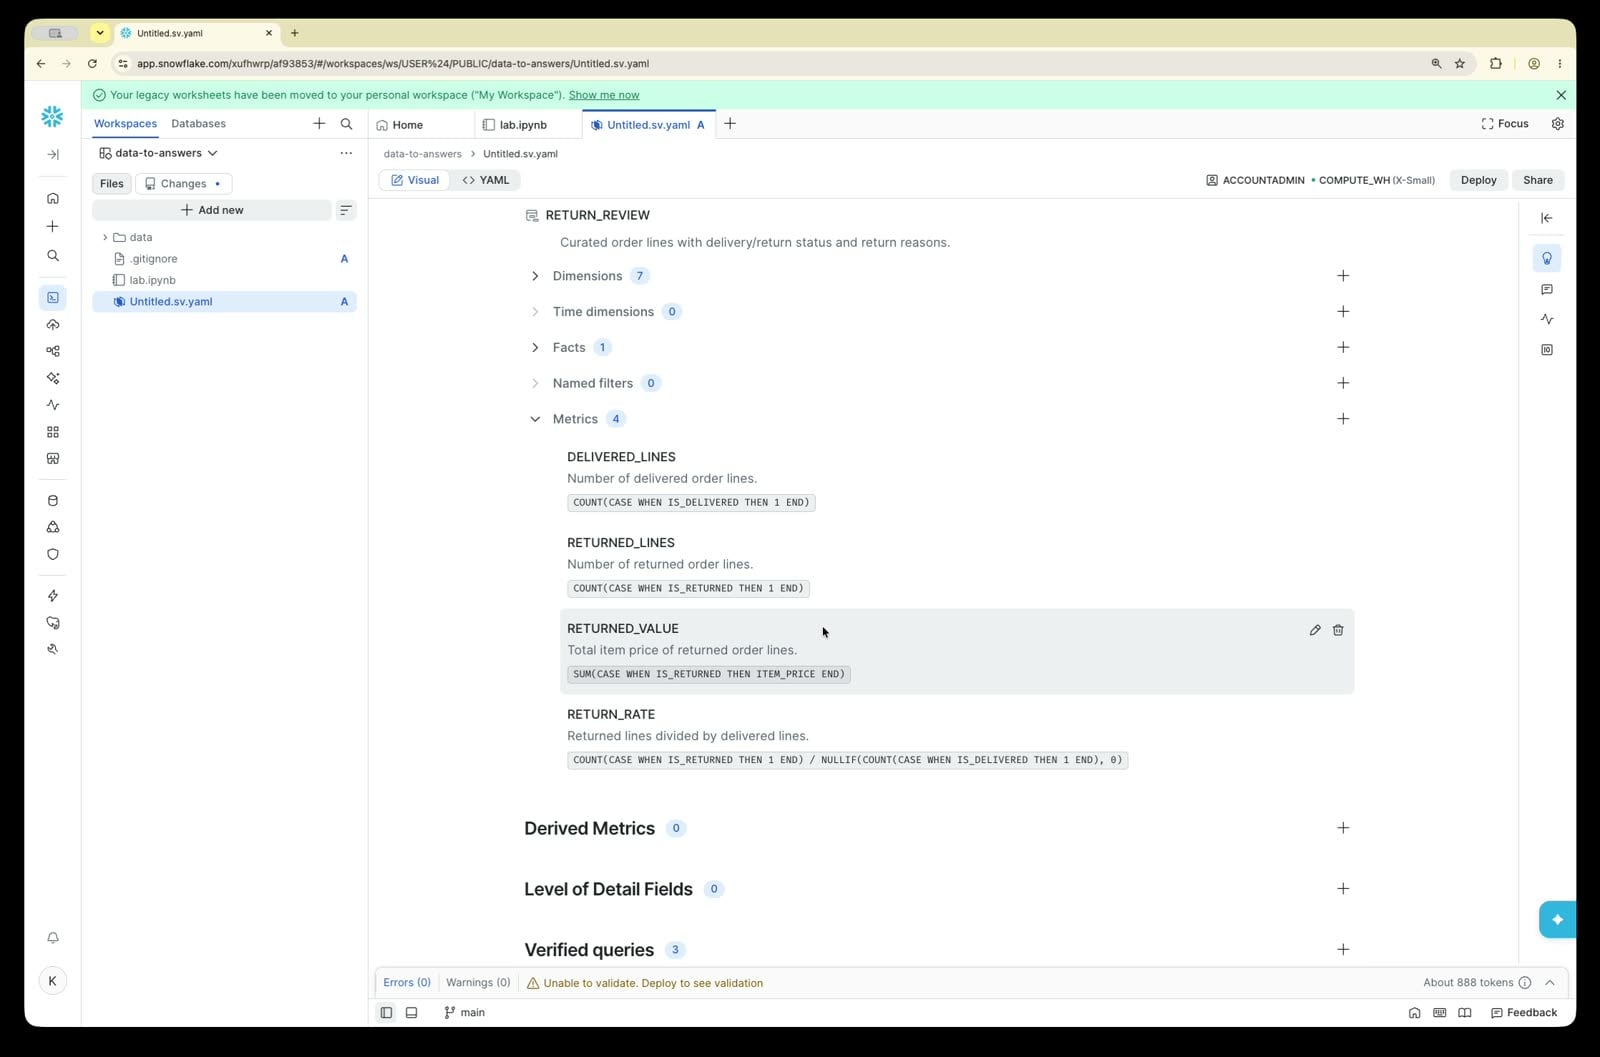The image size is (1600, 1057).
Task: Edit the RETURNED_VALUE metric with pencil icon
Action: click(1315, 630)
